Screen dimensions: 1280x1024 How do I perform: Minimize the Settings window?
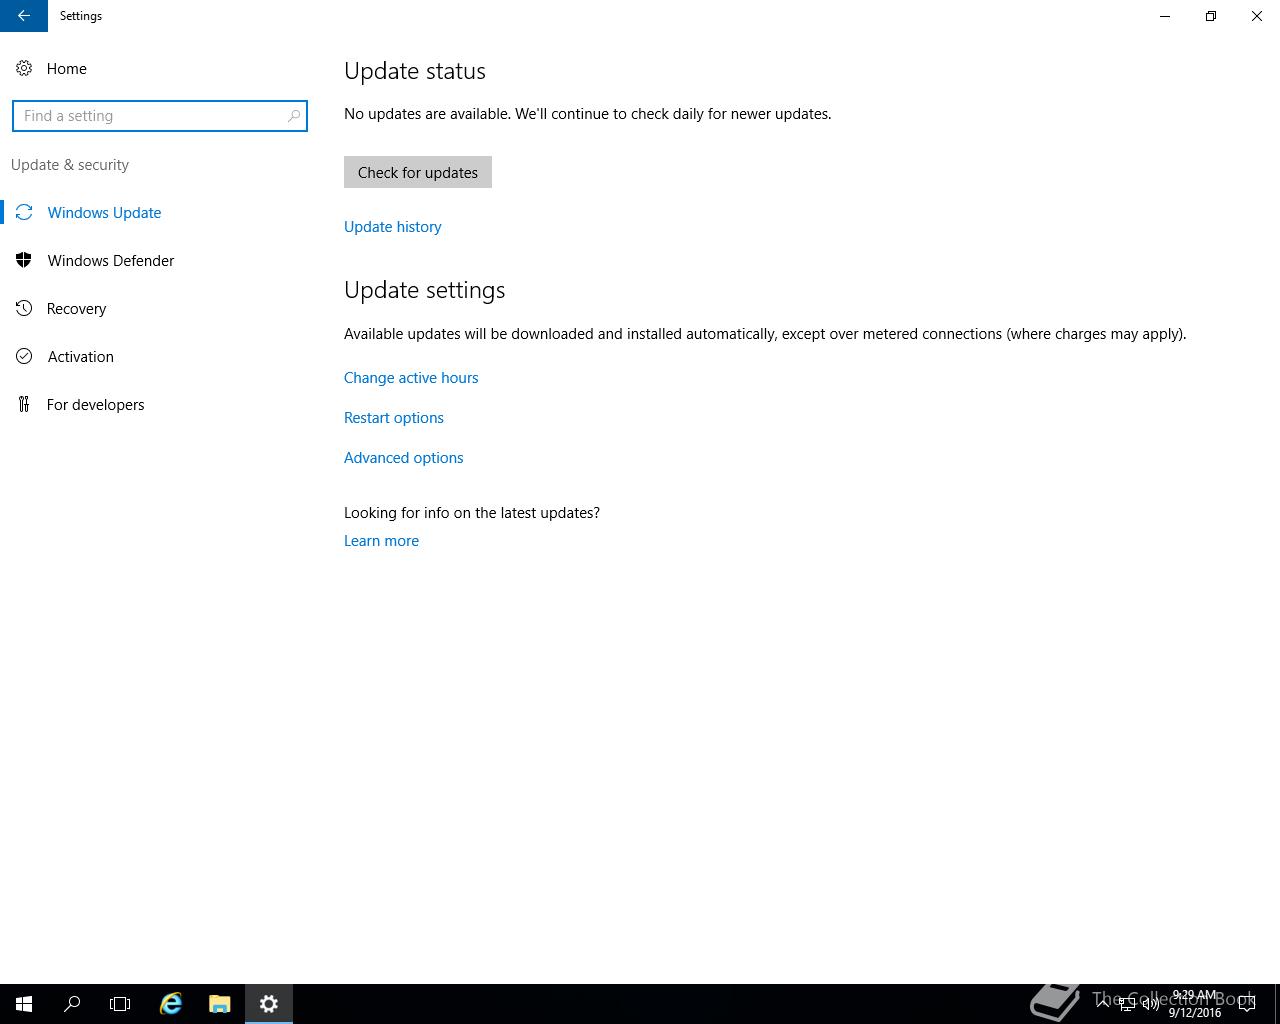tap(1165, 16)
